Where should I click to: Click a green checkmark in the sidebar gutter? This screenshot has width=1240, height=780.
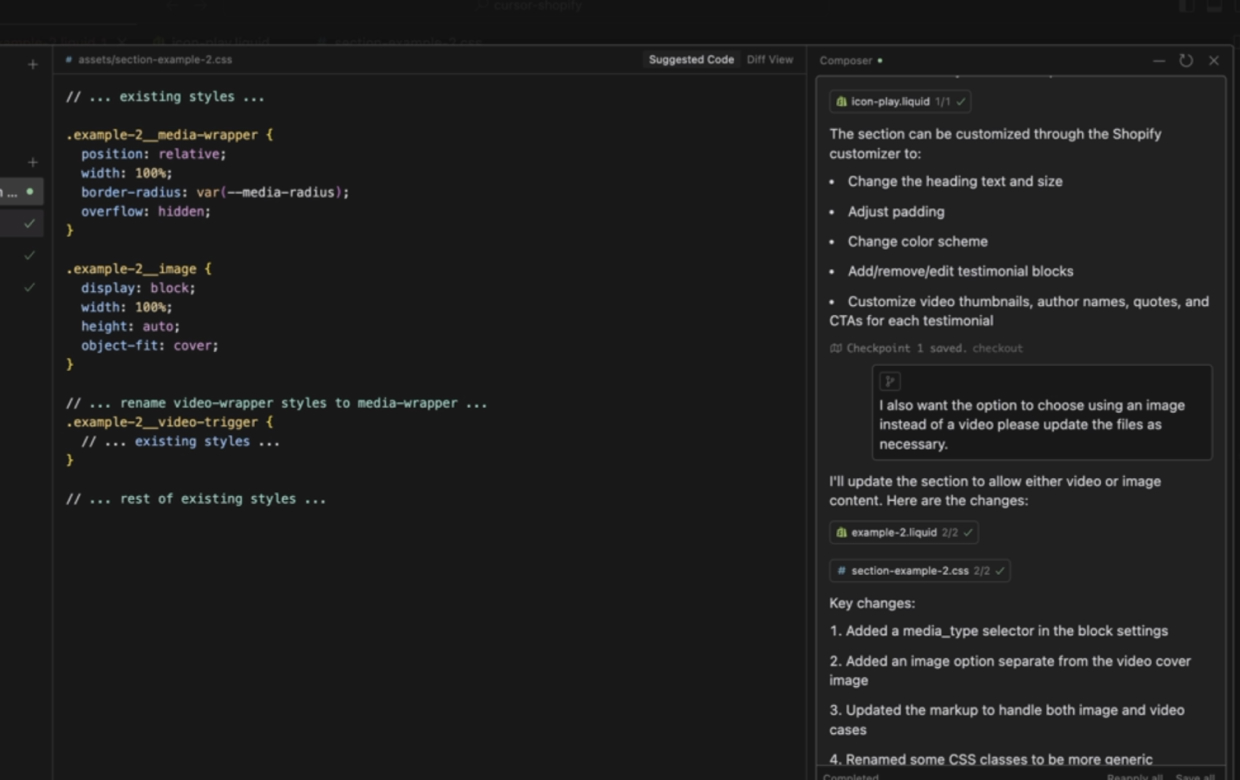click(30, 224)
